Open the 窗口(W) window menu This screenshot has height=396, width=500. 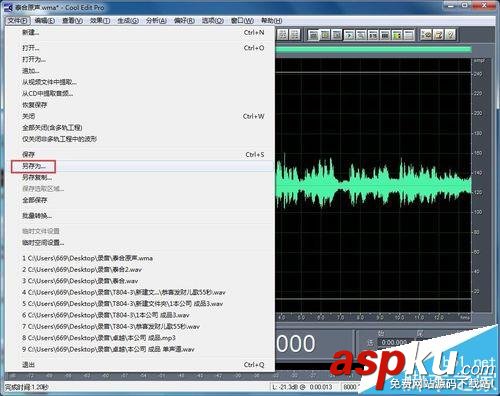tap(242, 21)
